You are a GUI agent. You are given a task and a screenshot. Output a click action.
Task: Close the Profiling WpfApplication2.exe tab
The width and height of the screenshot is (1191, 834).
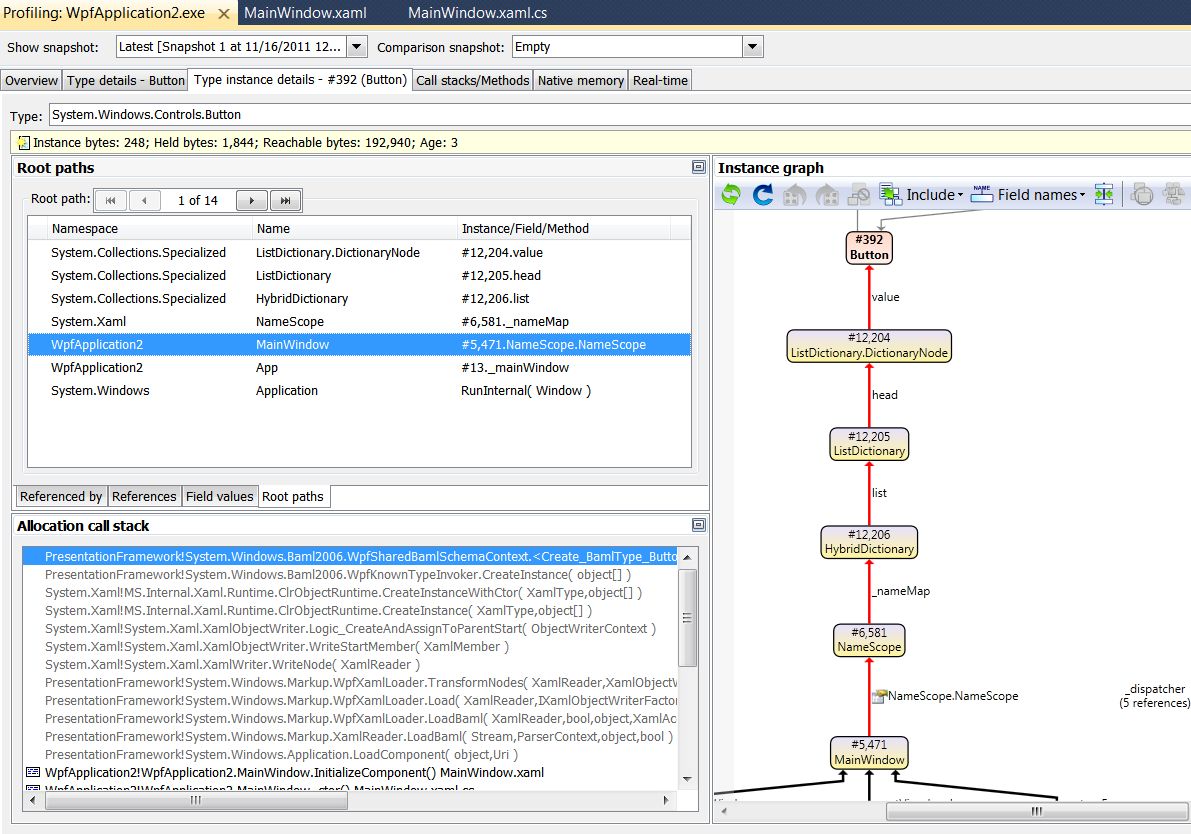click(223, 14)
